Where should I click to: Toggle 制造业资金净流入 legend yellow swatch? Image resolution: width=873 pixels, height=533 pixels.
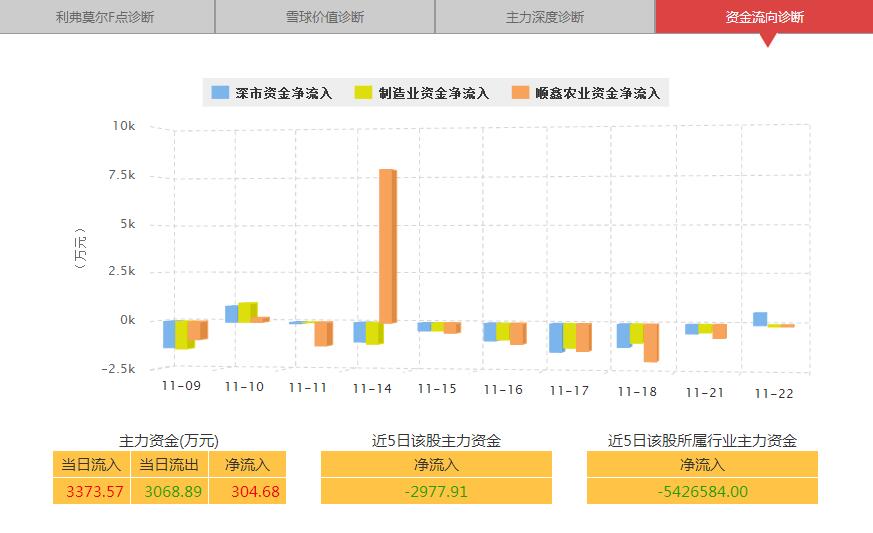pos(364,92)
